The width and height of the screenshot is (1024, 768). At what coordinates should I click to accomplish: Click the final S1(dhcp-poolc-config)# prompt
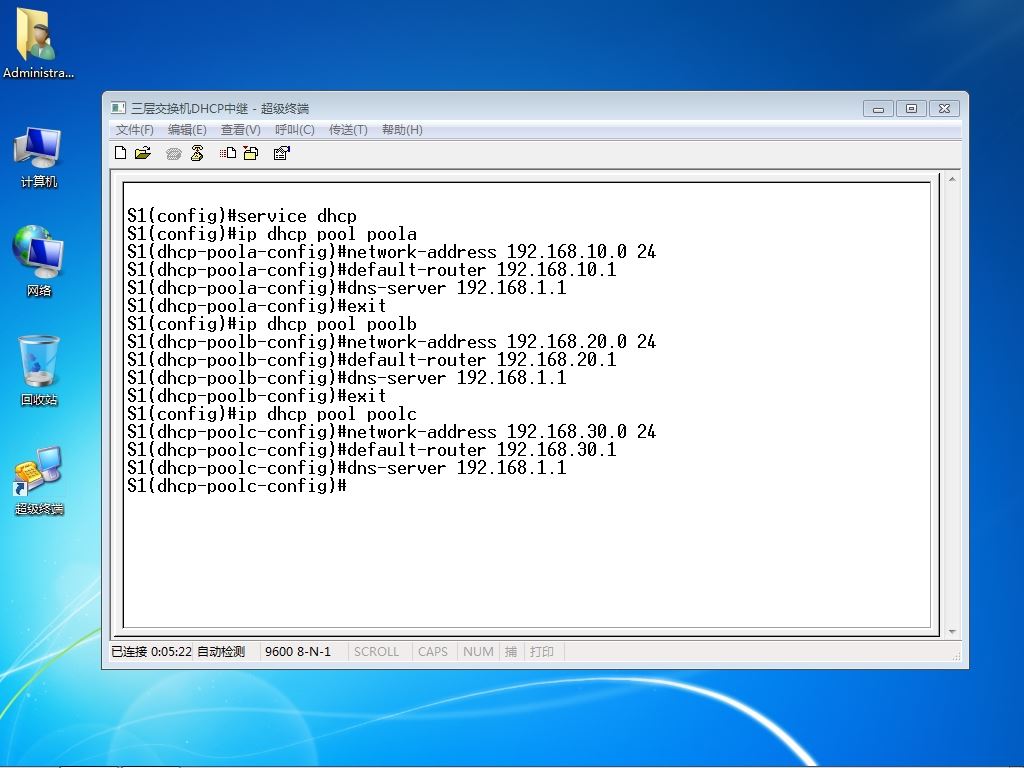pyautogui.click(x=236, y=486)
